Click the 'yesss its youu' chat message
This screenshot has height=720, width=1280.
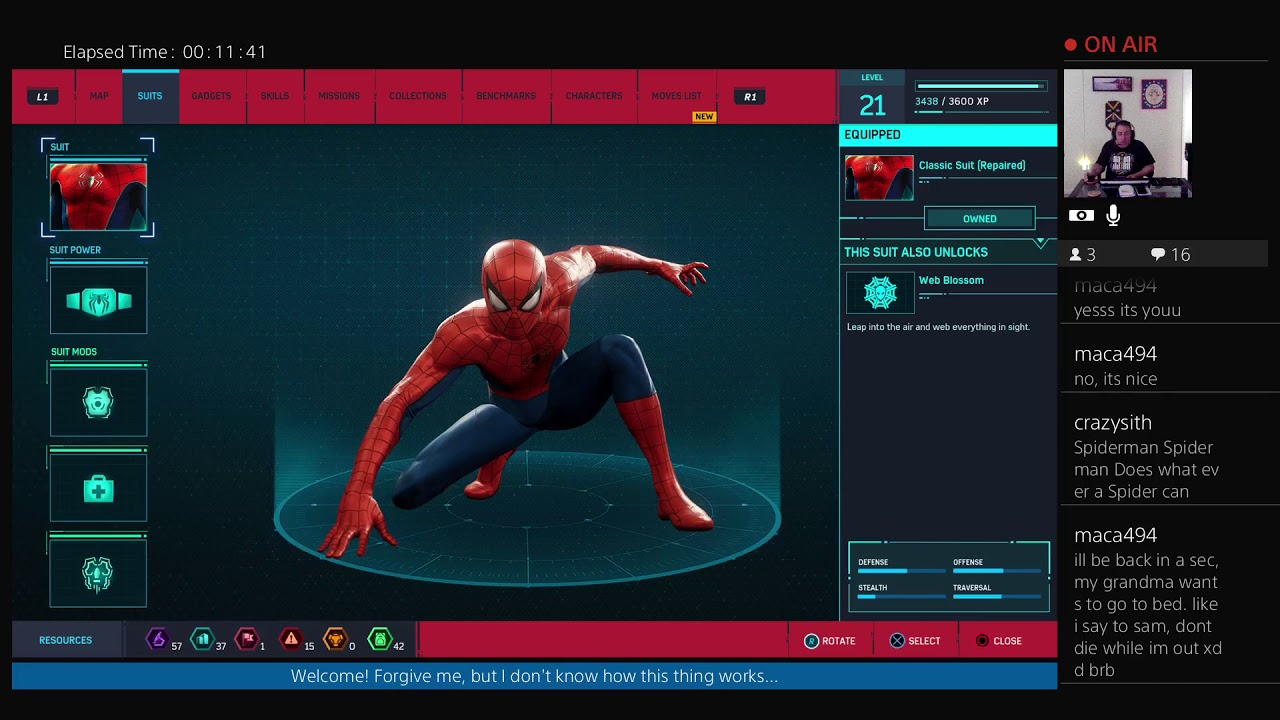point(1127,310)
